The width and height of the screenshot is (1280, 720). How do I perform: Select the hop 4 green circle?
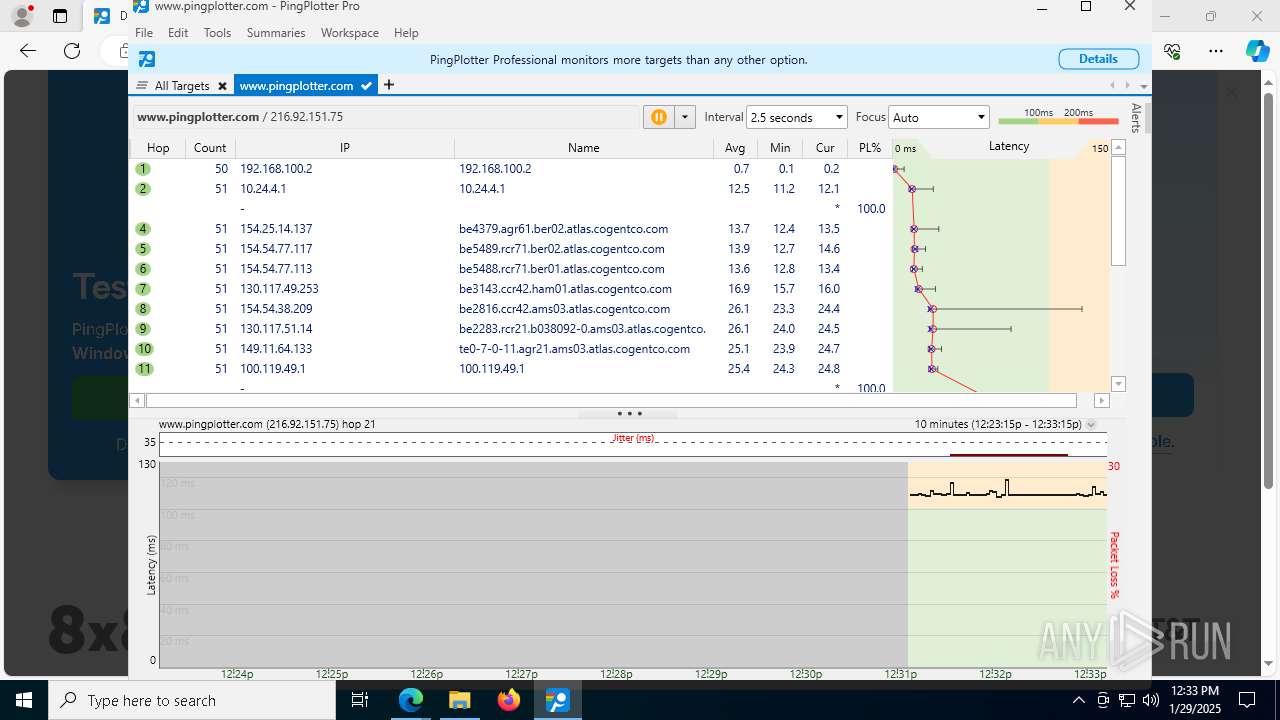click(144, 229)
